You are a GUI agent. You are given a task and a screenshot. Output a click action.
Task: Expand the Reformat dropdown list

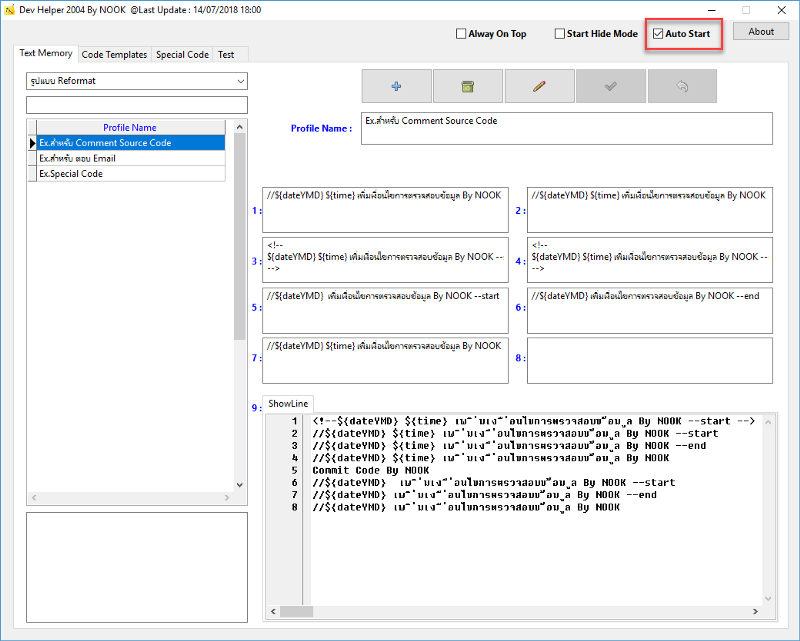point(240,81)
